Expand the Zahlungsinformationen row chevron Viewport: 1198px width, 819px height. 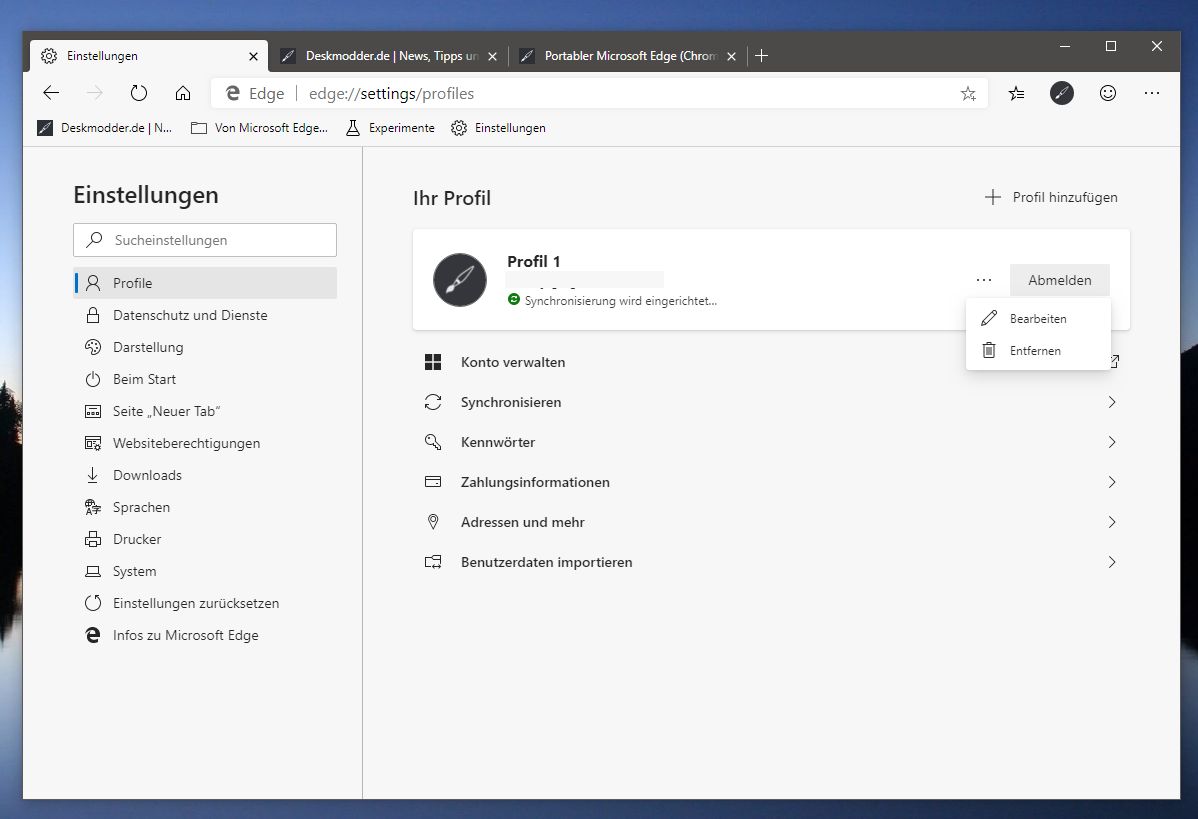coord(1112,482)
